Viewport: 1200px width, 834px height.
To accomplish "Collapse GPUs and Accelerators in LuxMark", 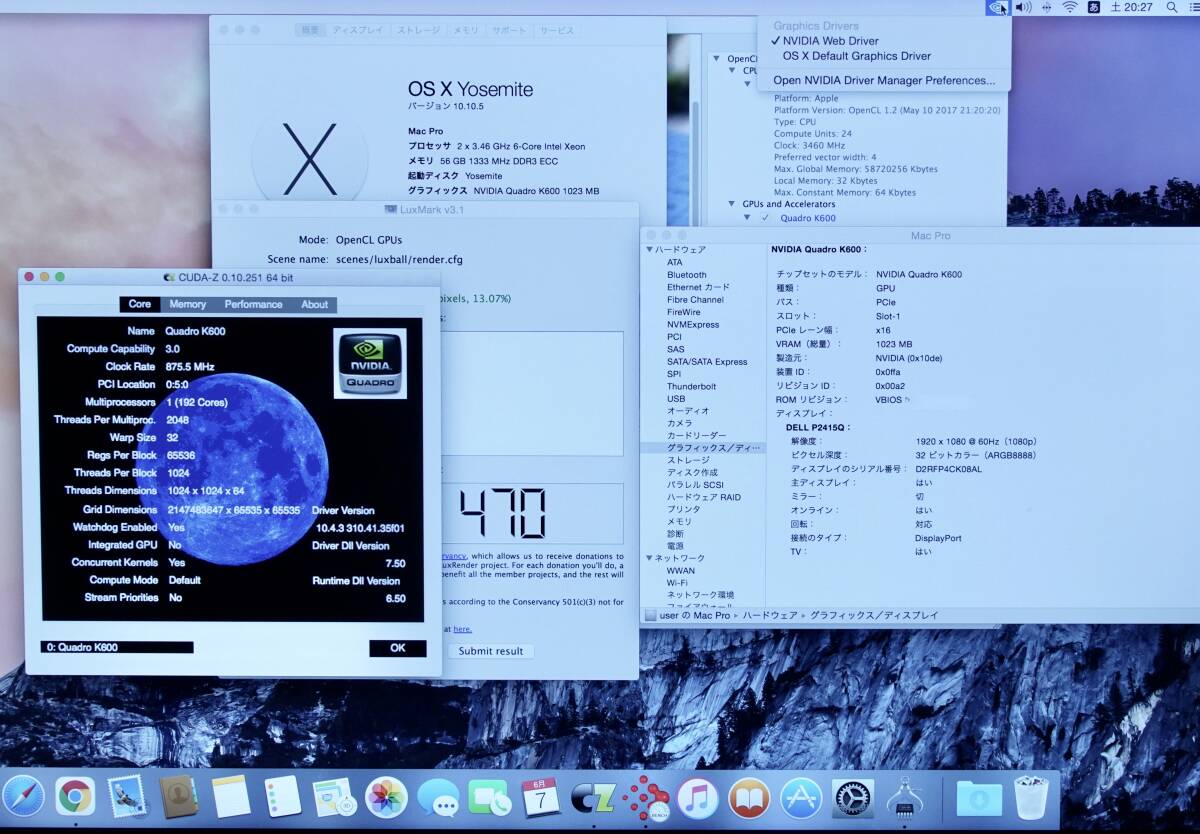I will [731, 204].
